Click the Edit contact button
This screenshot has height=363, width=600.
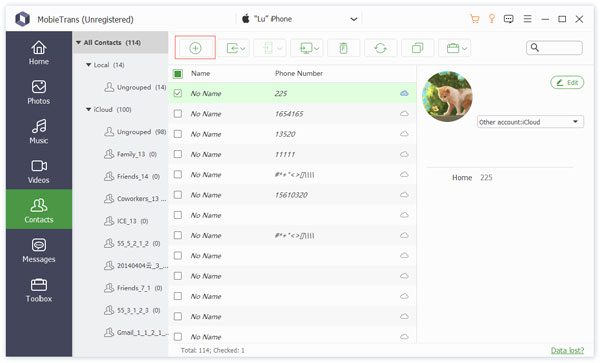point(567,82)
